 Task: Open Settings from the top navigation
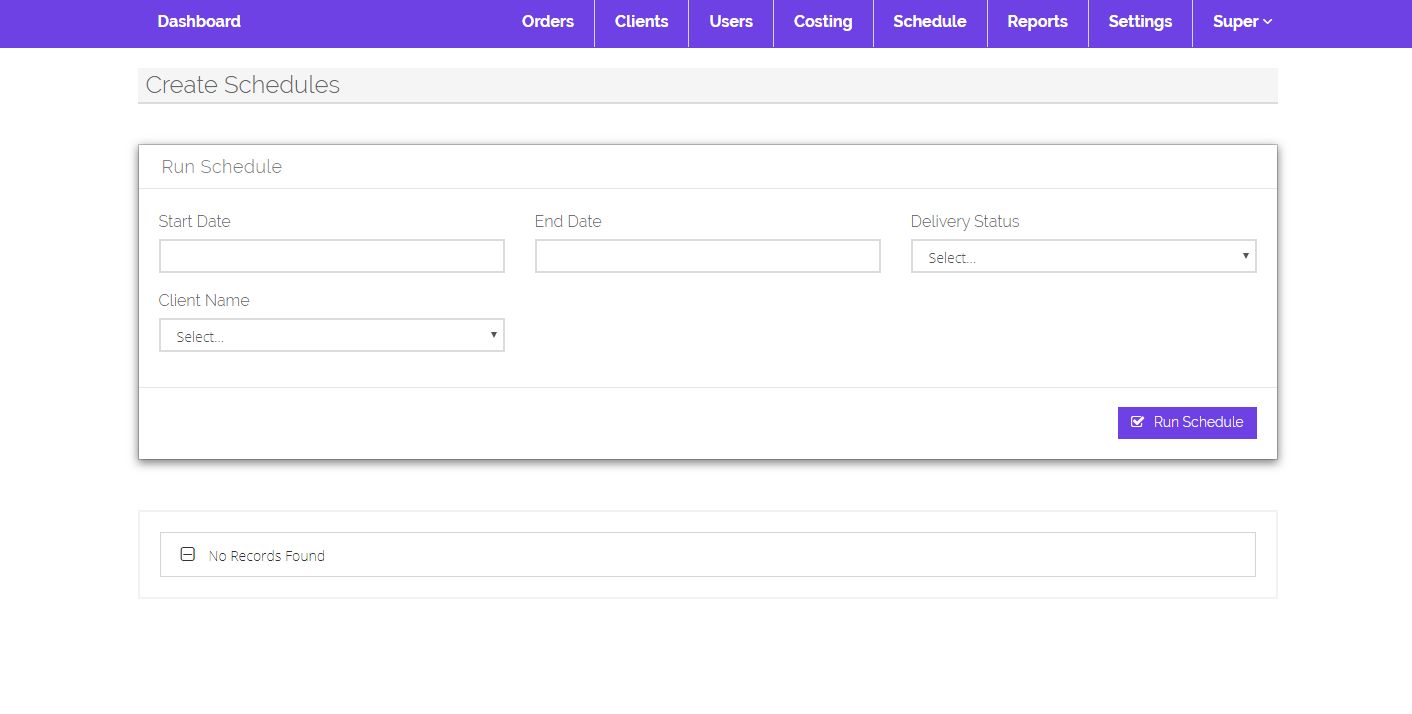[x=1139, y=22]
